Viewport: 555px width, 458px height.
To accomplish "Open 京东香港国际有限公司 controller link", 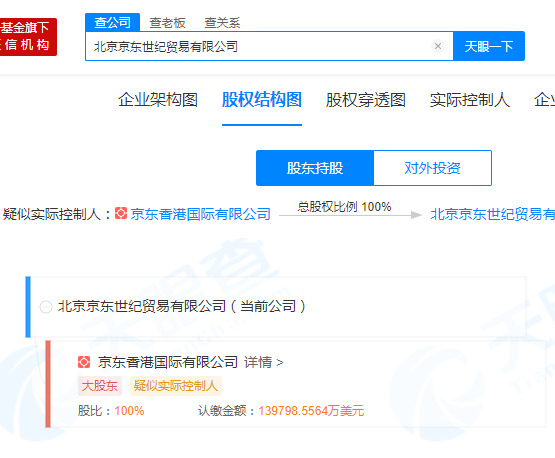I will pyautogui.click(x=201, y=214).
